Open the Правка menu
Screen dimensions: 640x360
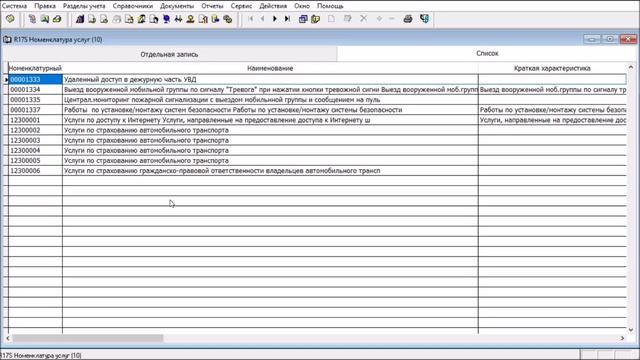[45, 6]
